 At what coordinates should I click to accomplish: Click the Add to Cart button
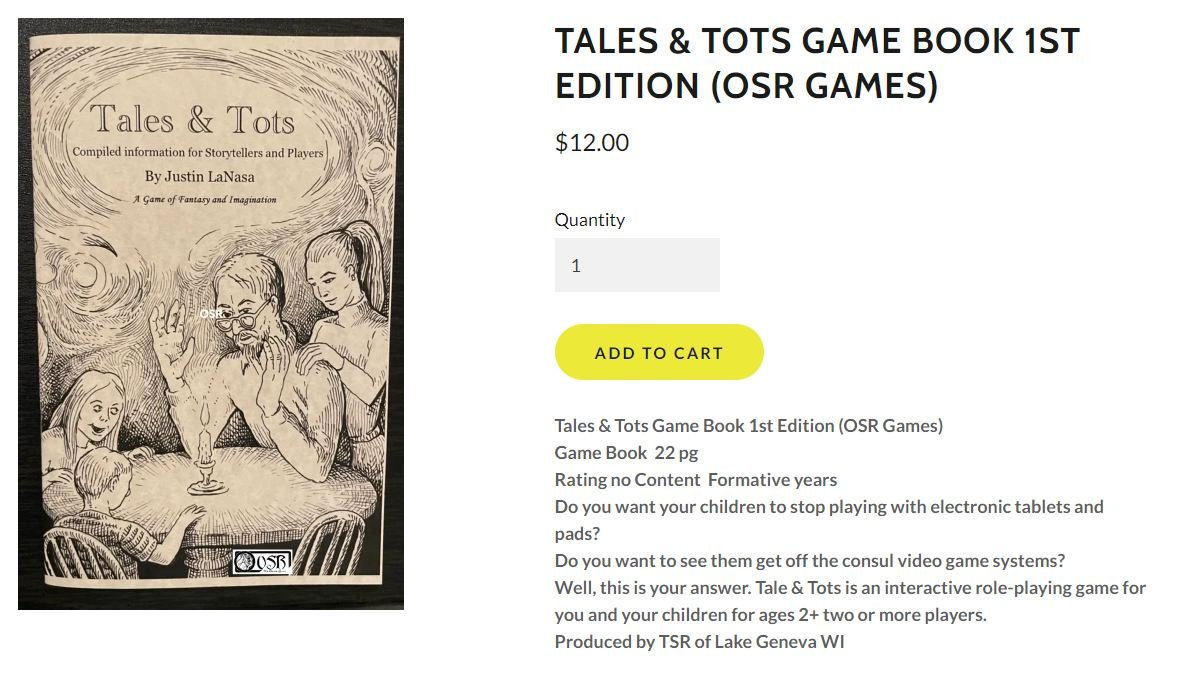tap(659, 352)
